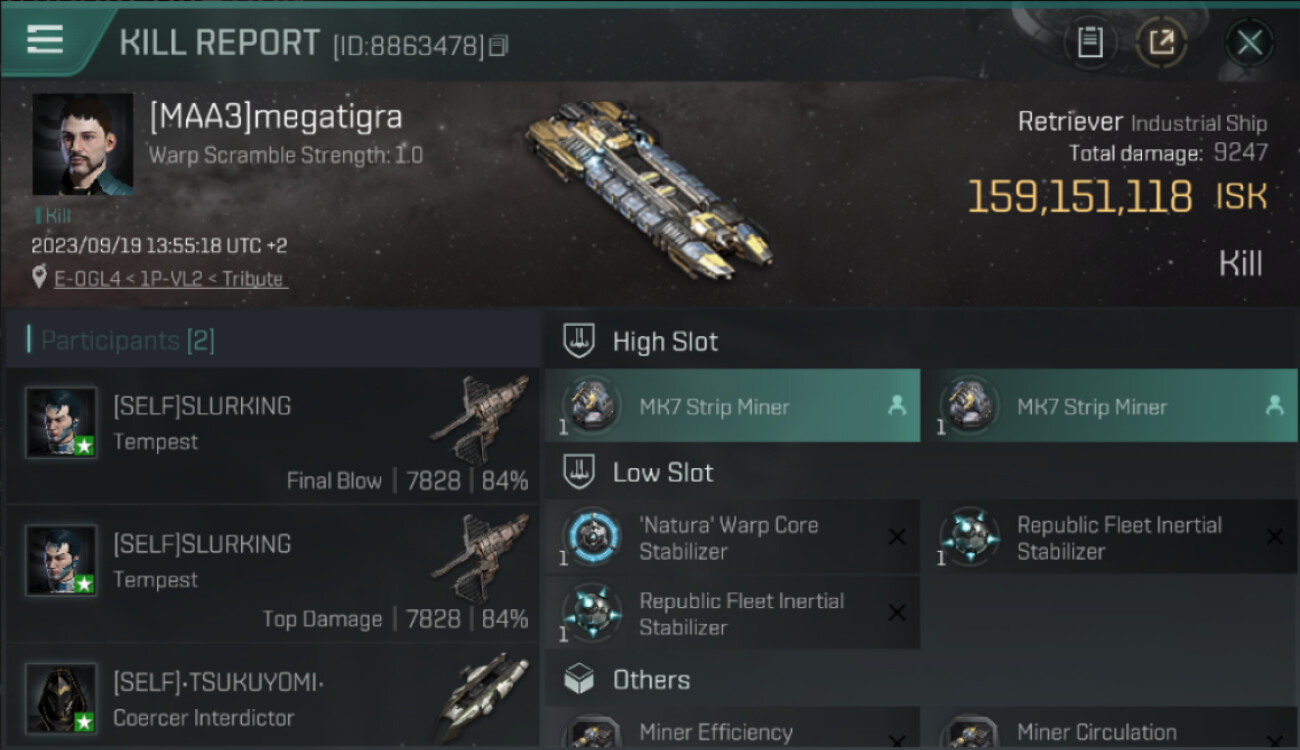Toggle X on 'Natura' Warp Core Stabilizer
The height and width of the screenshot is (750, 1300).
tap(897, 537)
